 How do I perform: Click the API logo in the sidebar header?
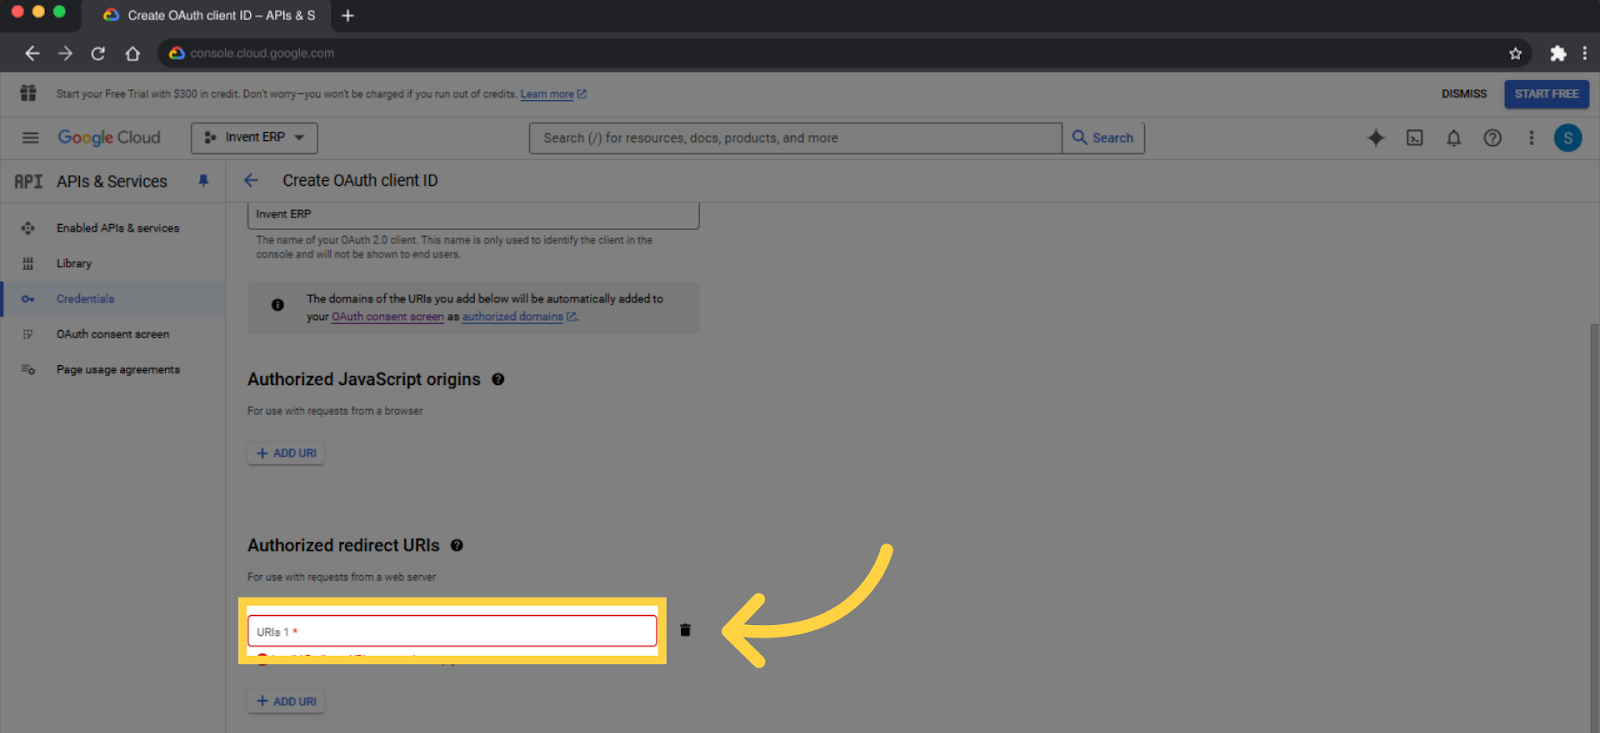pyautogui.click(x=28, y=181)
